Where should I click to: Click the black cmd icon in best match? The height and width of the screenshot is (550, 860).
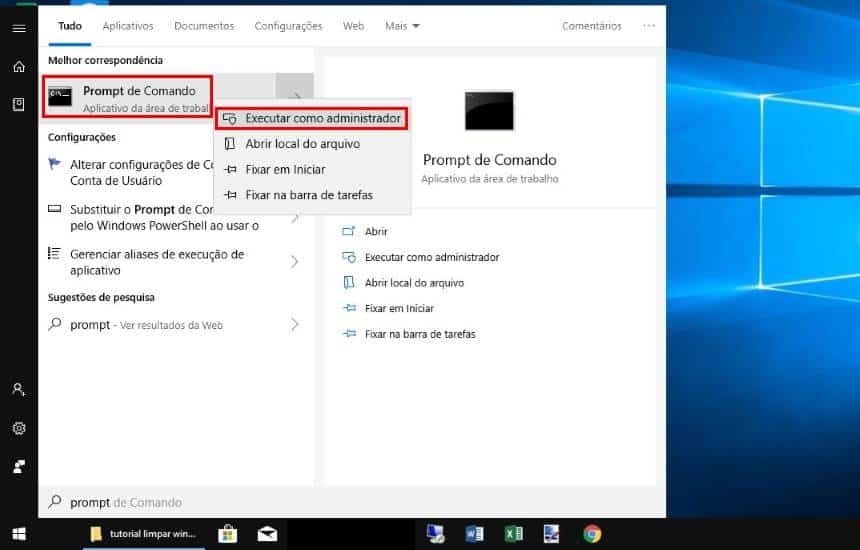pos(60,97)
